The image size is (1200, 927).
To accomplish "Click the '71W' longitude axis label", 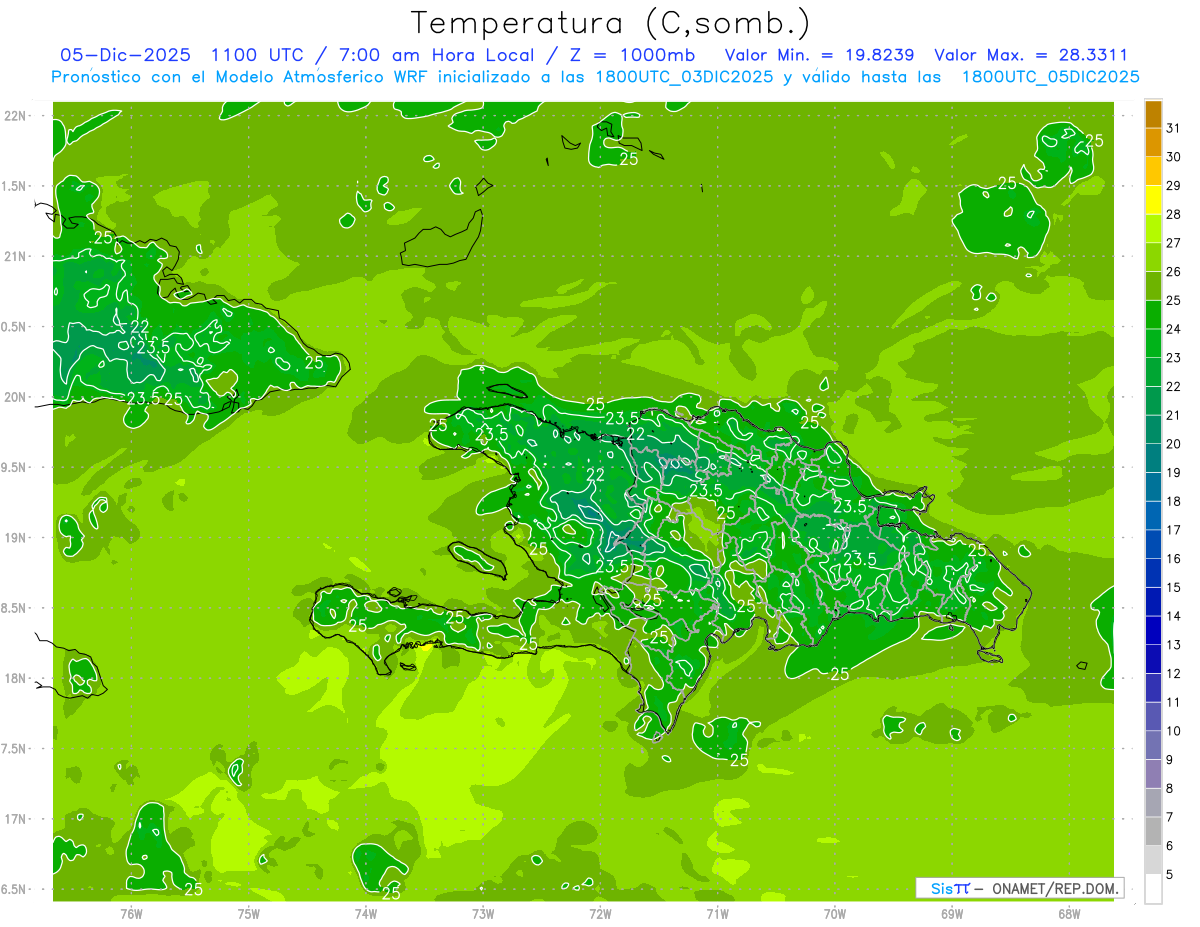I will [717, 914].
